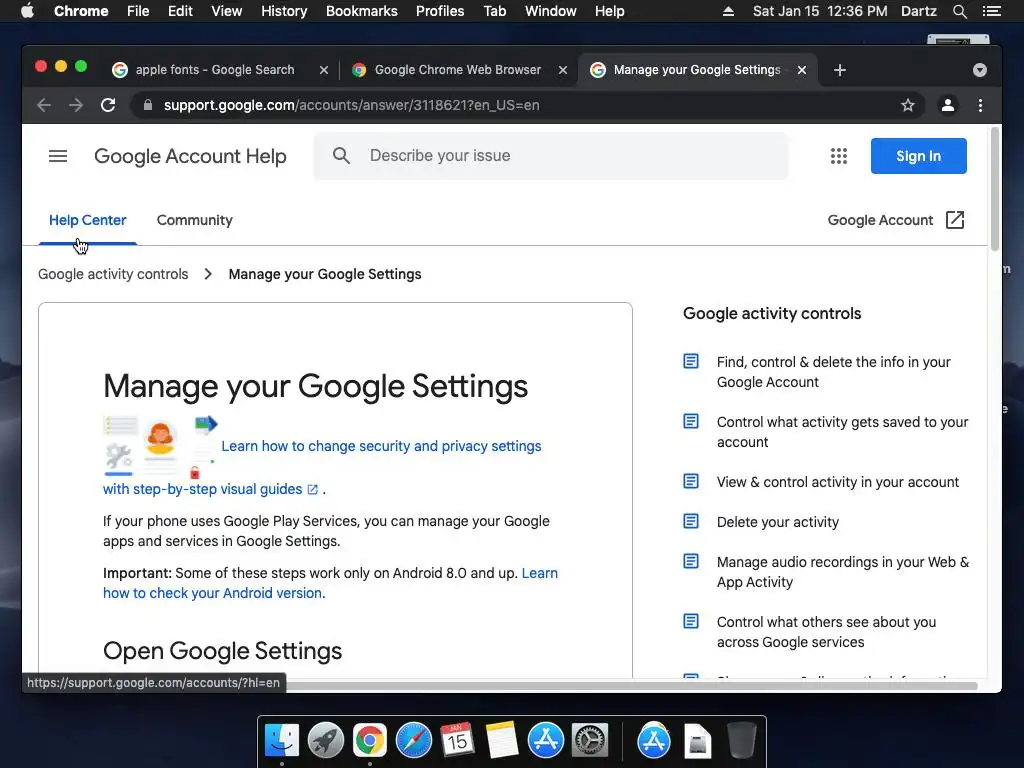Open the Bookmarks menu
This screenshot has width=1024, height=768.
362,11
